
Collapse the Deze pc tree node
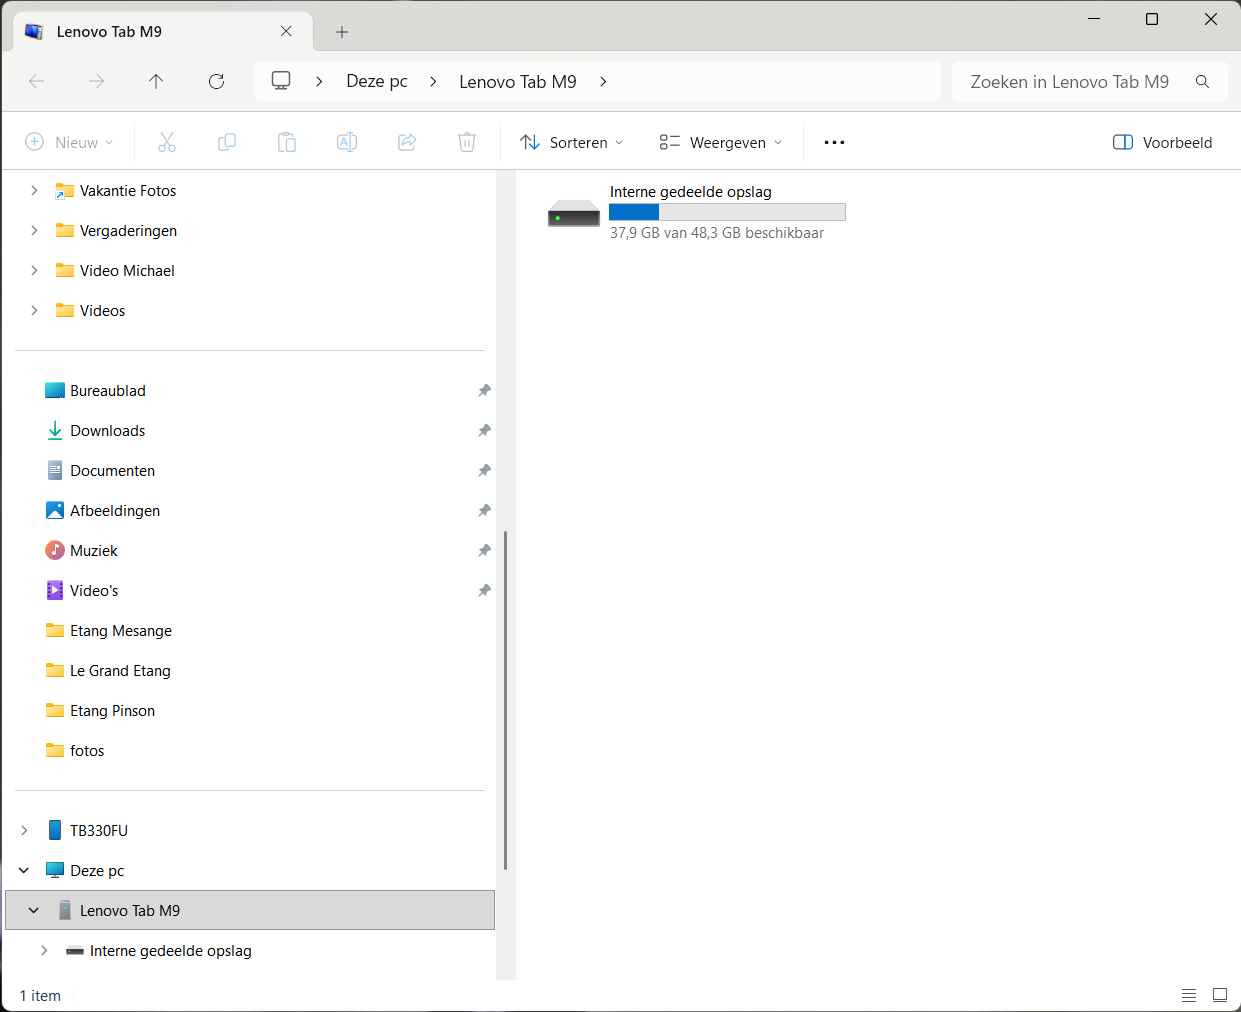click(25, 870)
